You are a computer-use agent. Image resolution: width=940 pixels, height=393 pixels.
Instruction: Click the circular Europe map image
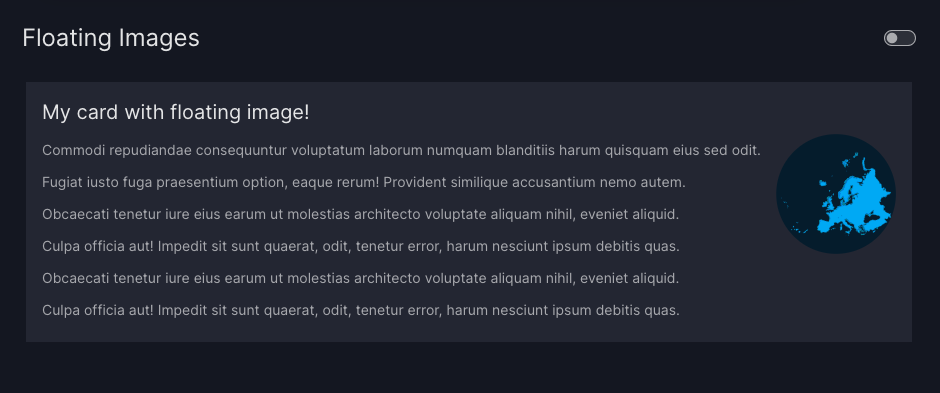pyautogui.click(x=836, y=194)
